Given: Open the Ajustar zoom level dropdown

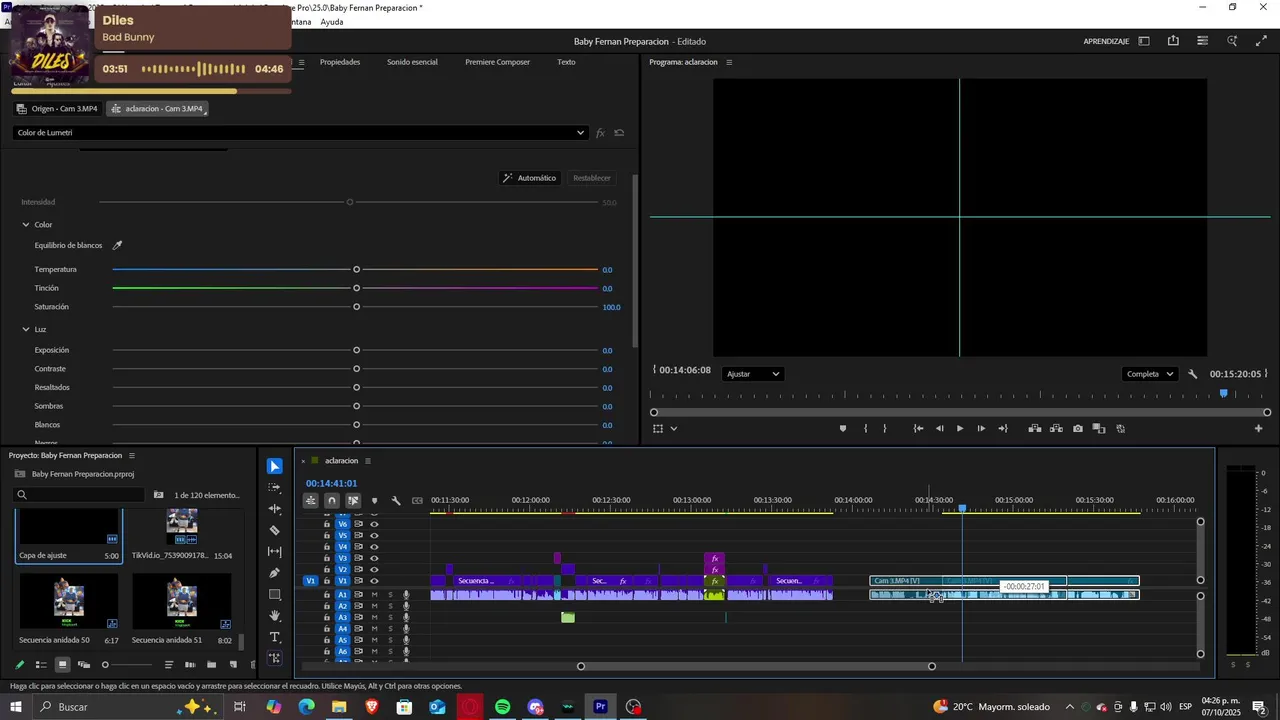Looking at the screenshot, I should point(753,374).
